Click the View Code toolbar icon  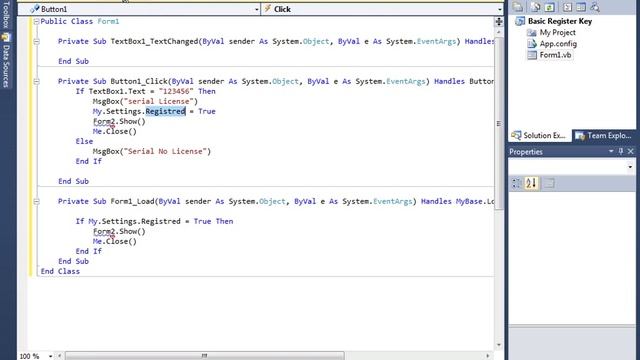pos(567,7)
